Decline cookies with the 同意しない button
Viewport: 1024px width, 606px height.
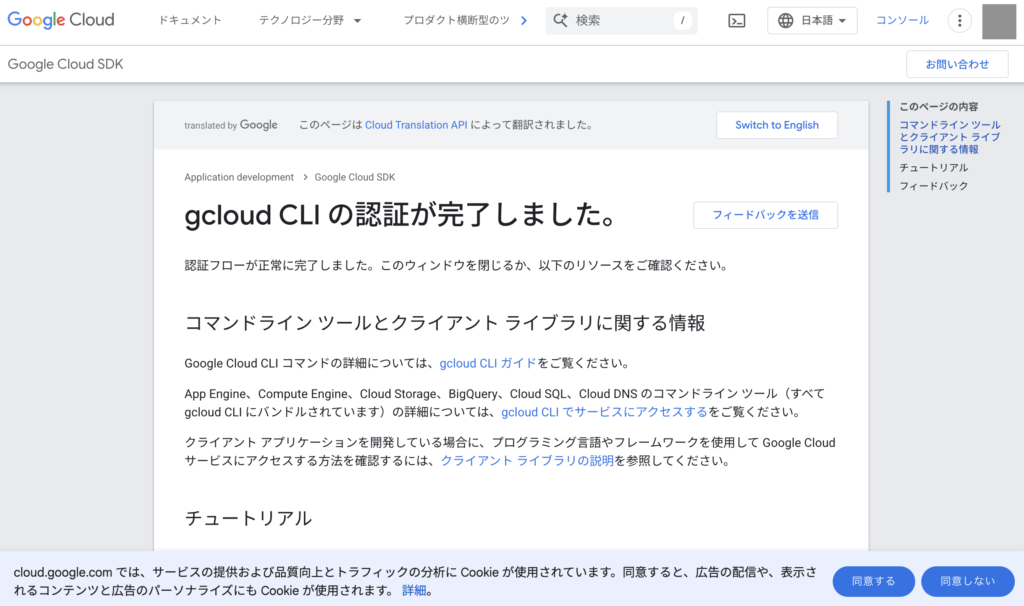click(x=967, y=581)
